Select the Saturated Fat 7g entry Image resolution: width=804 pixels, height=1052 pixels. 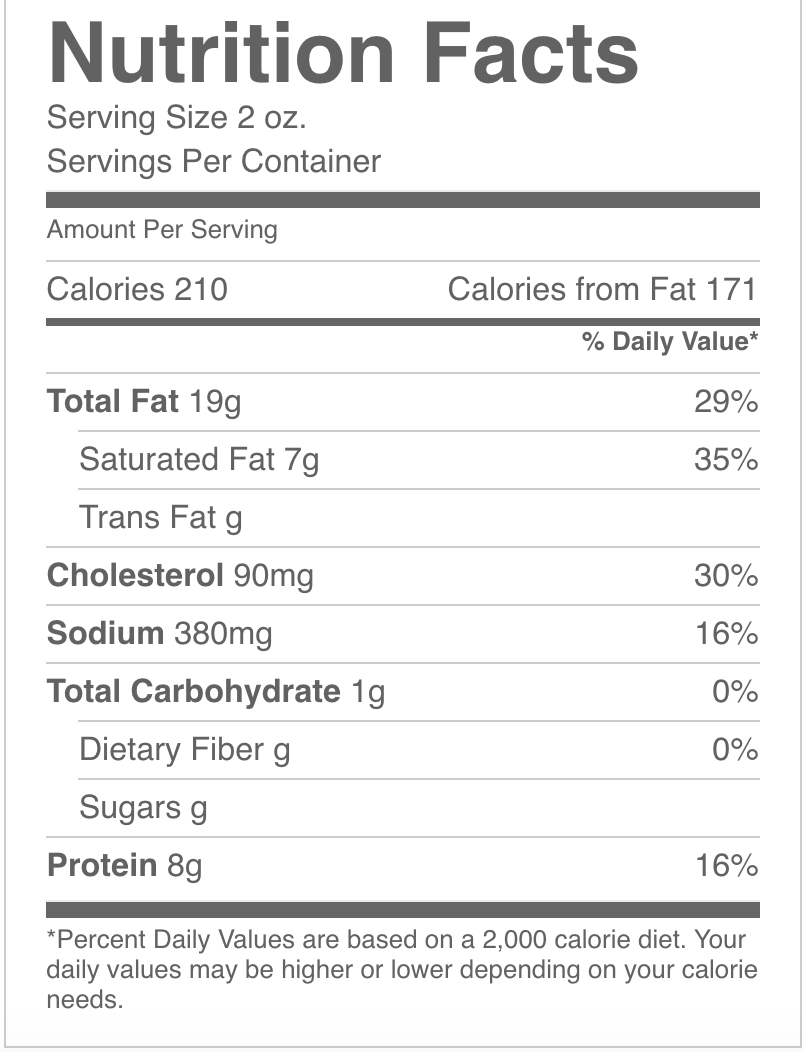pos(199,460)
